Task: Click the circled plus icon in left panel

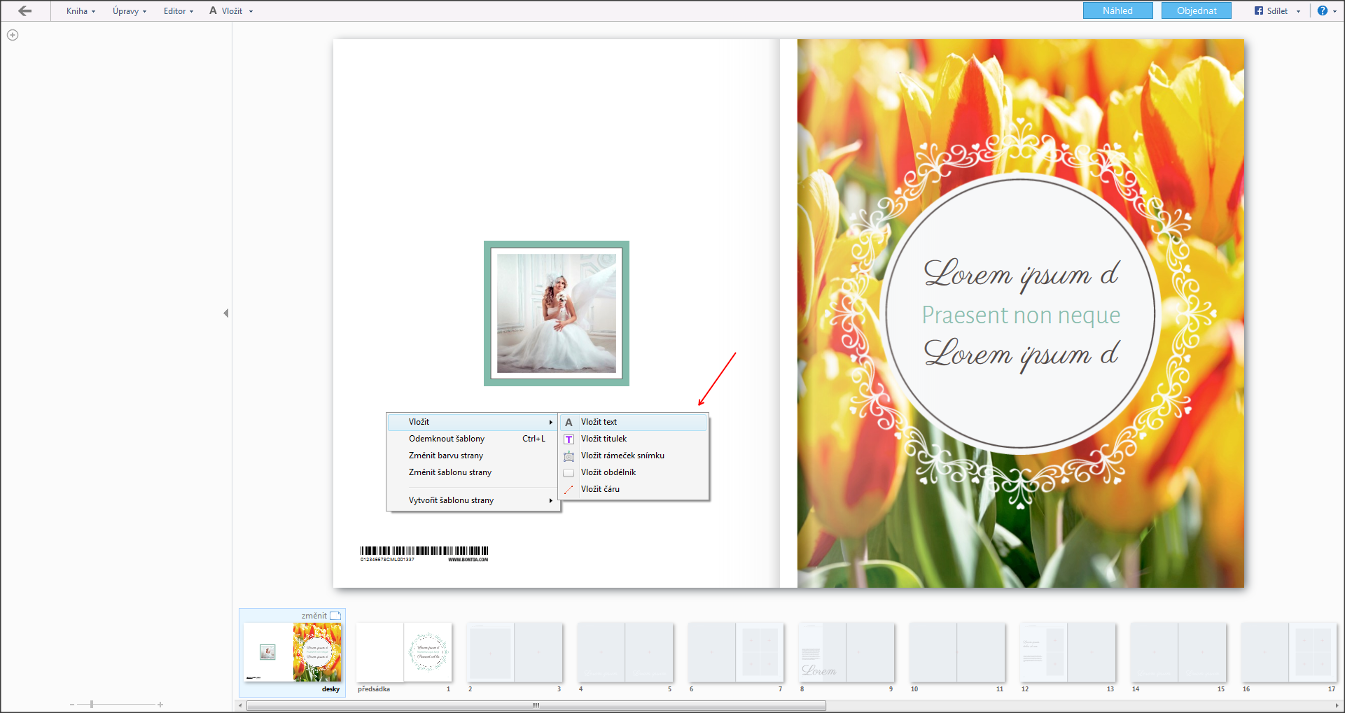Action: coord(13,35)
